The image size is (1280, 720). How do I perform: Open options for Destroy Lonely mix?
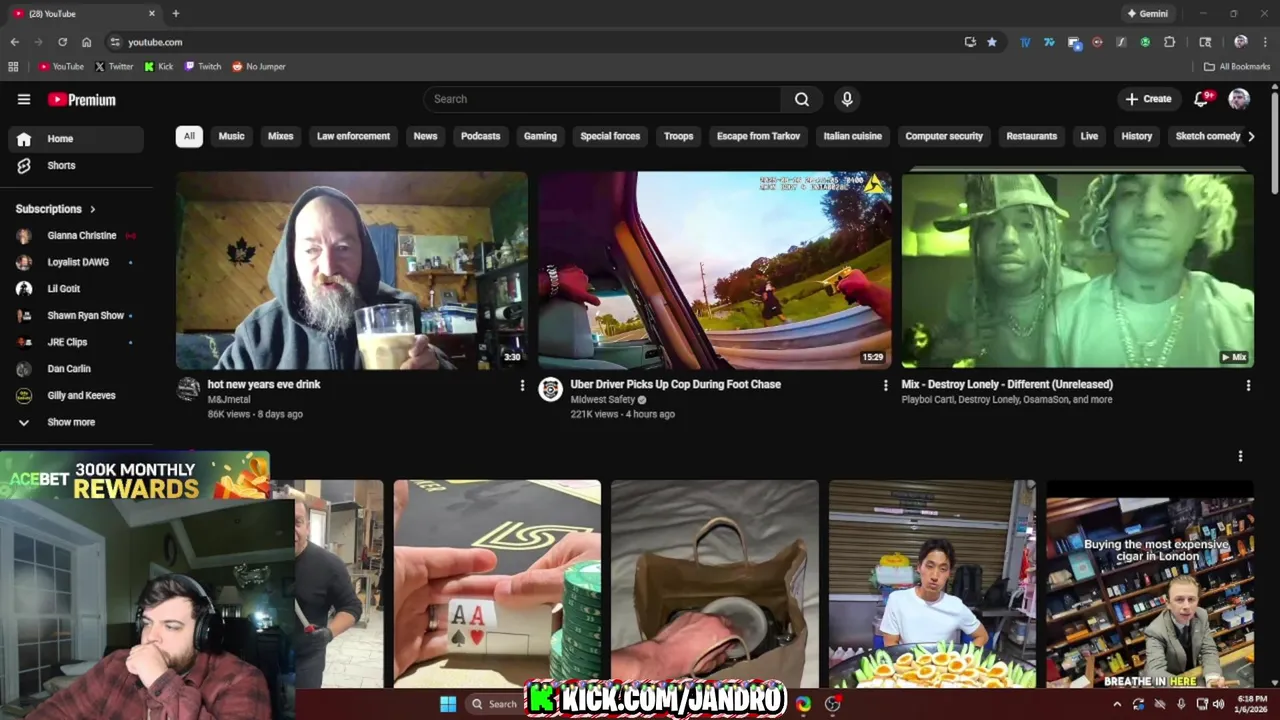(1248, 385)
